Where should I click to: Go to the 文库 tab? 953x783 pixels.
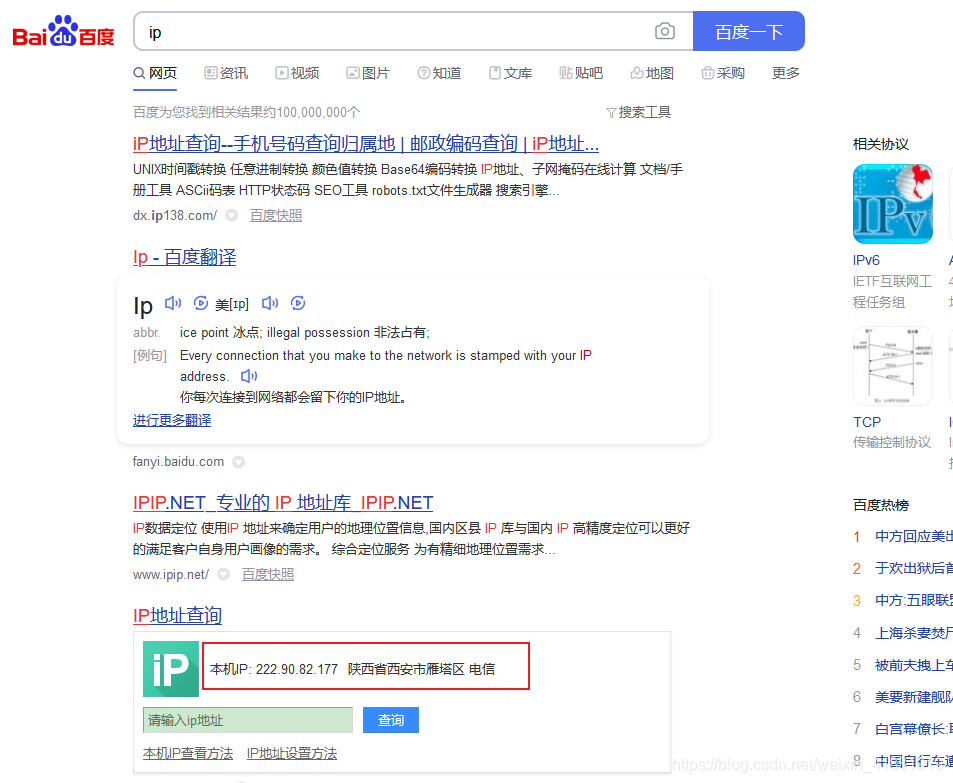510,73
